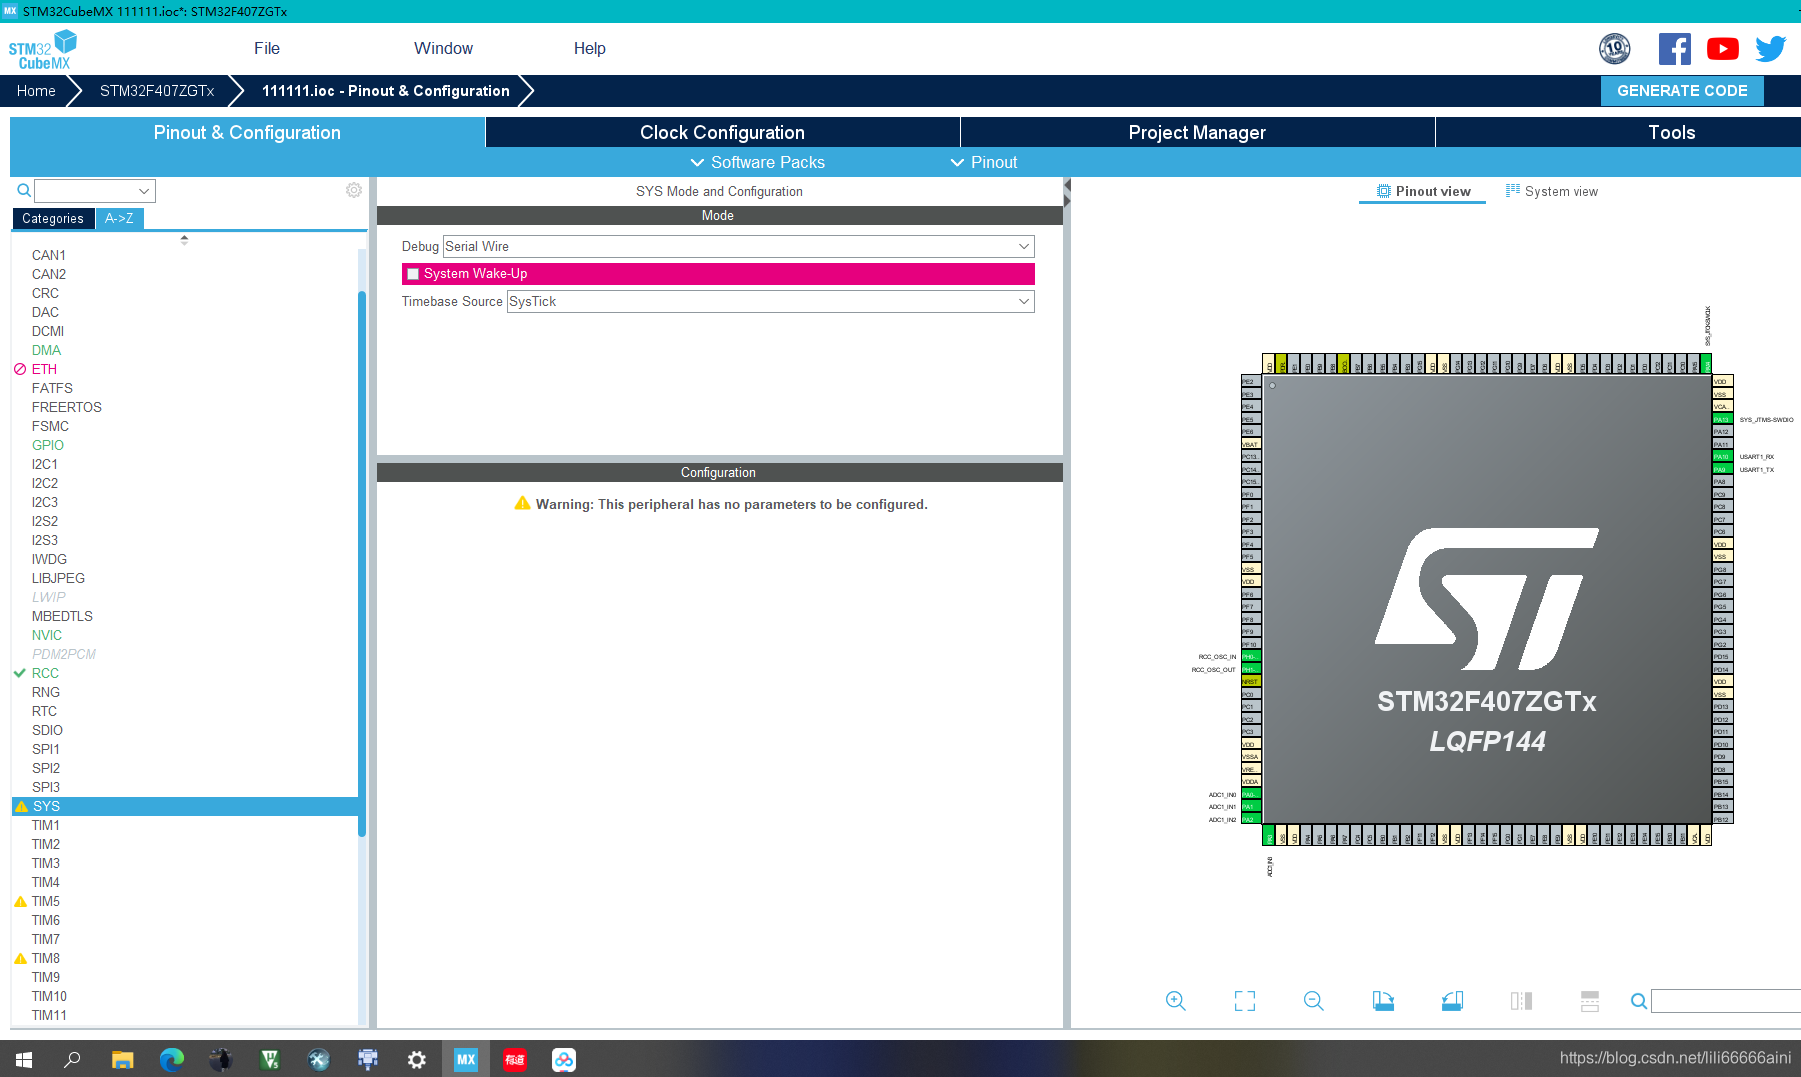The width and height of the screenshot is (1801, 1077).
Task: Click the peripheral list scrollbar
Action: 362,563
